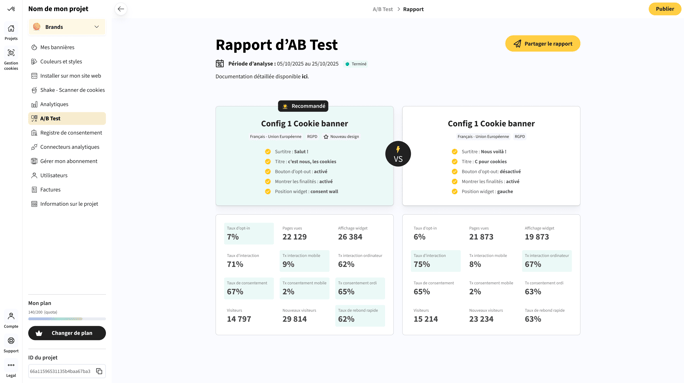Viewport: 684px width, 383px height.
Task: Click the Nouveau design tag
Action: tap(341, 137)
